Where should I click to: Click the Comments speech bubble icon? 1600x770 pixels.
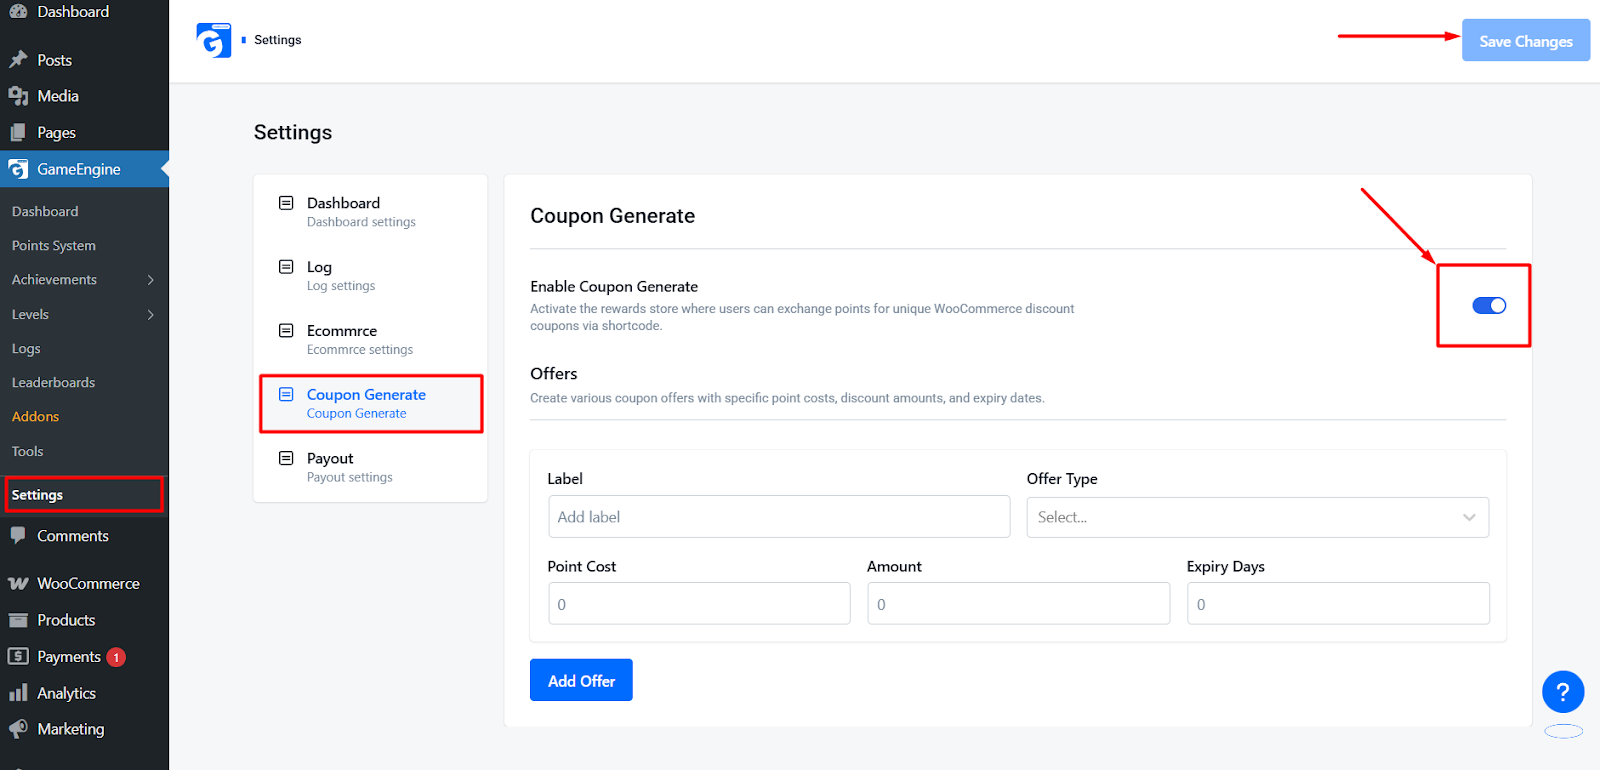(18, 535)
